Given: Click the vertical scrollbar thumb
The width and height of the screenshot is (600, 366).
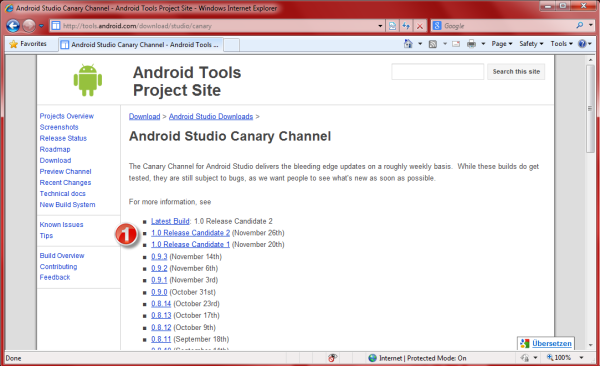Looking at the screenshot, I should (x=590, y=109).
